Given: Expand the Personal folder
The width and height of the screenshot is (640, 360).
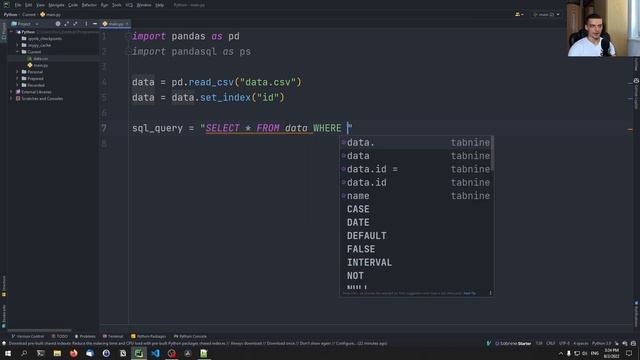Looking at the screenshot, I should tap(17, 72).
